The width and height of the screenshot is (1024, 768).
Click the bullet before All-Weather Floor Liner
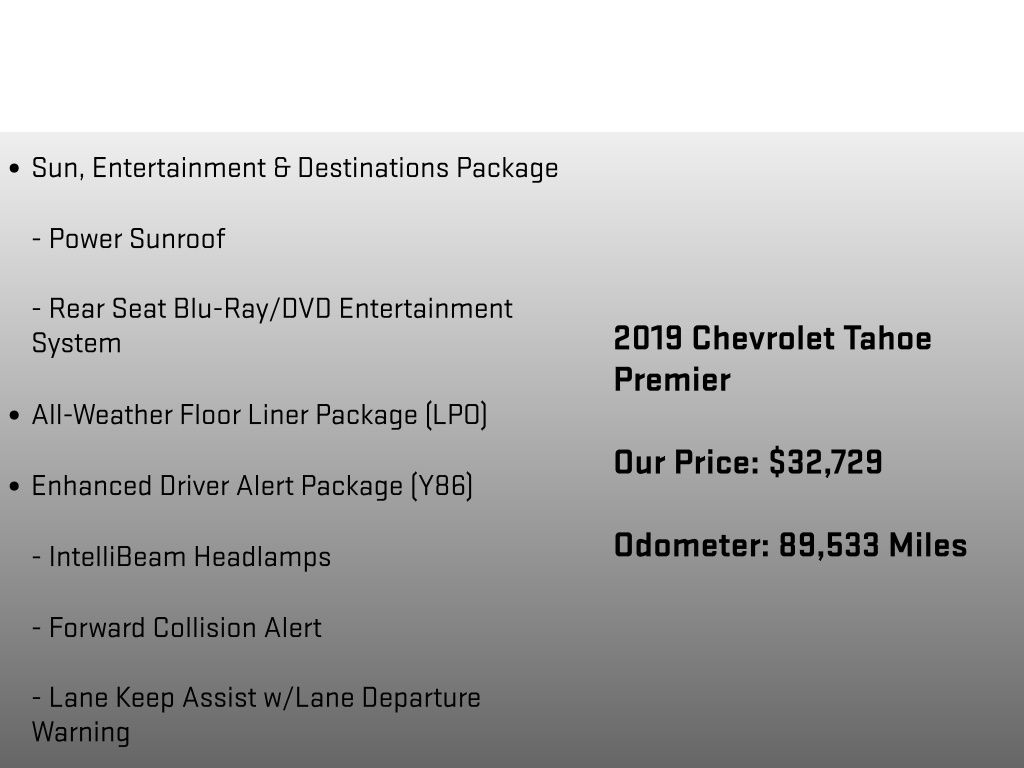pyautogui.click(x=14, y=416)
